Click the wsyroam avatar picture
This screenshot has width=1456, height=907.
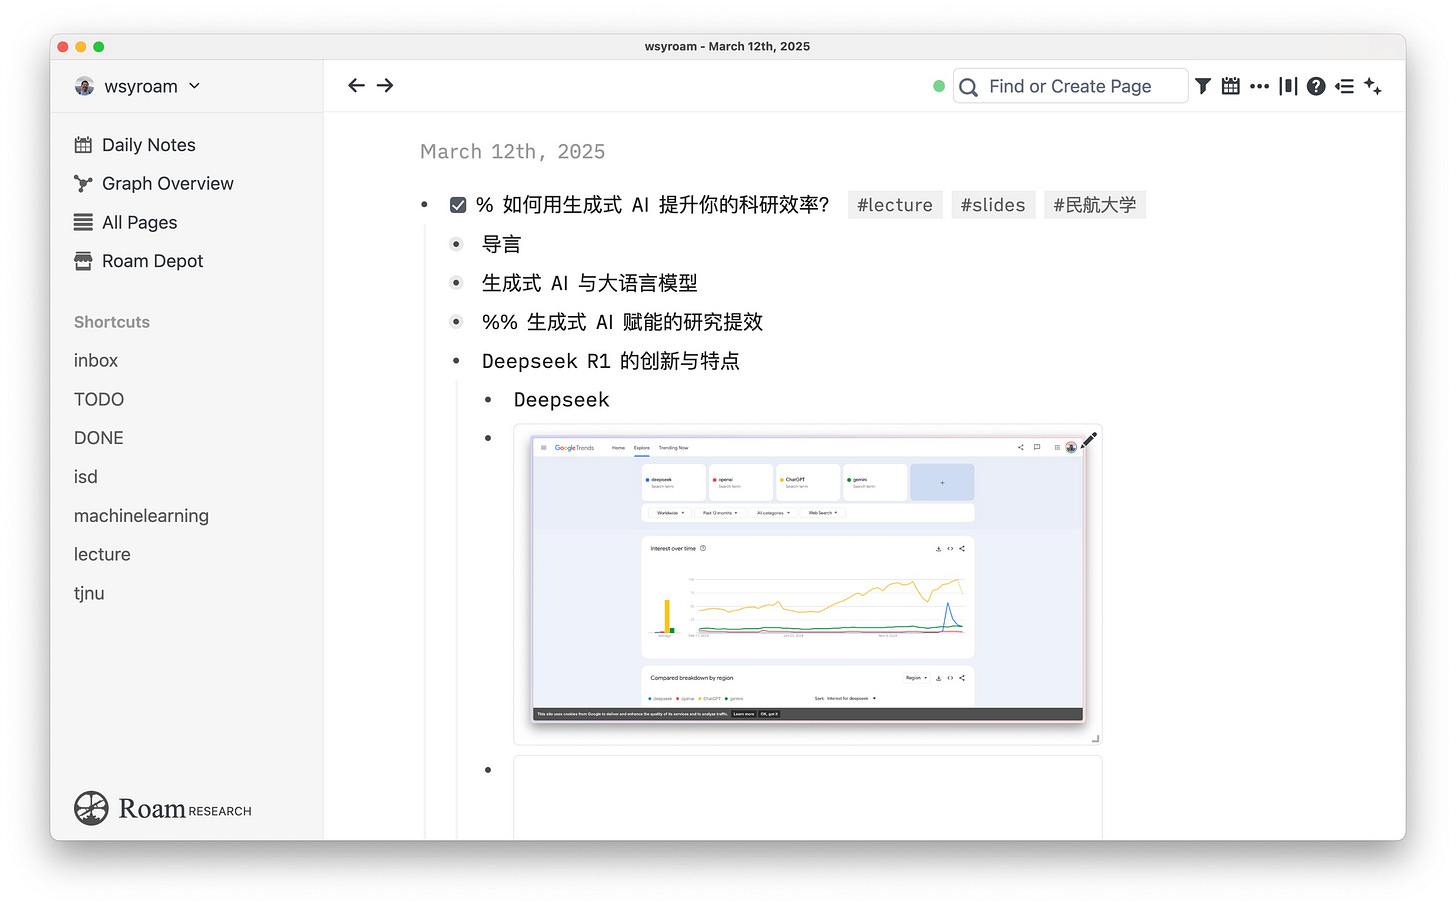click(x=85, y=86)
